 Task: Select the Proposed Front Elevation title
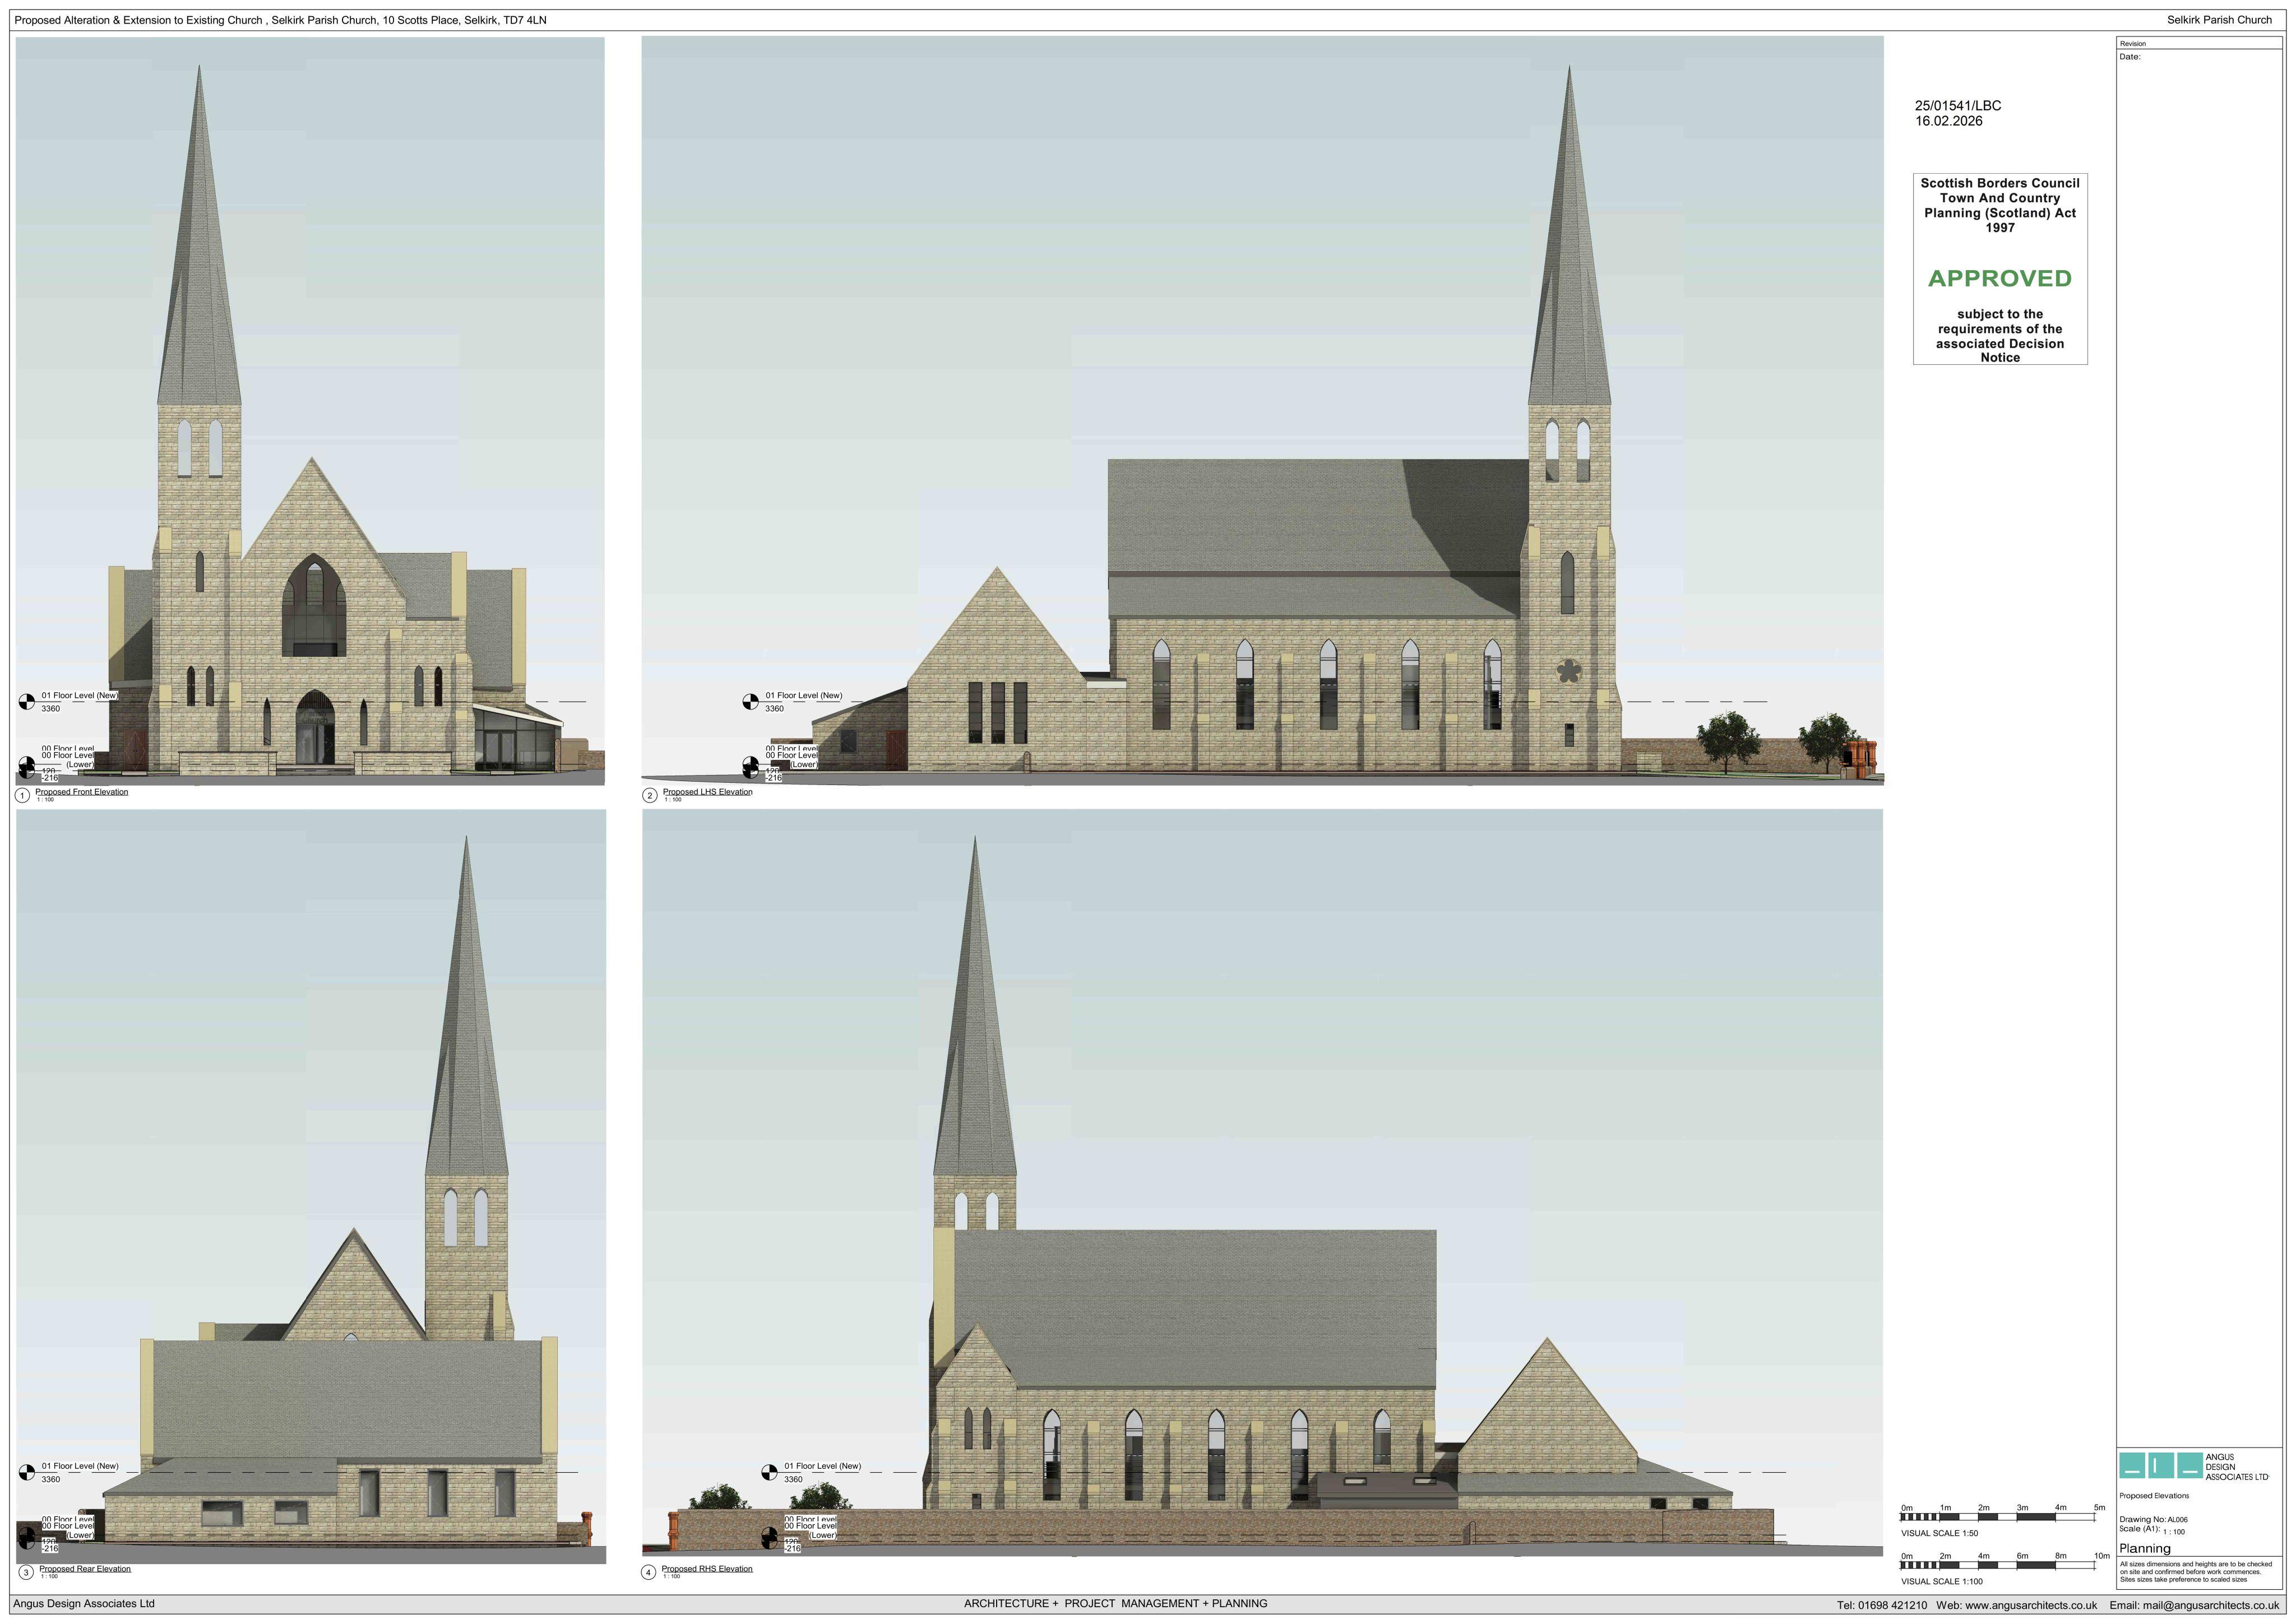[82, 792]
